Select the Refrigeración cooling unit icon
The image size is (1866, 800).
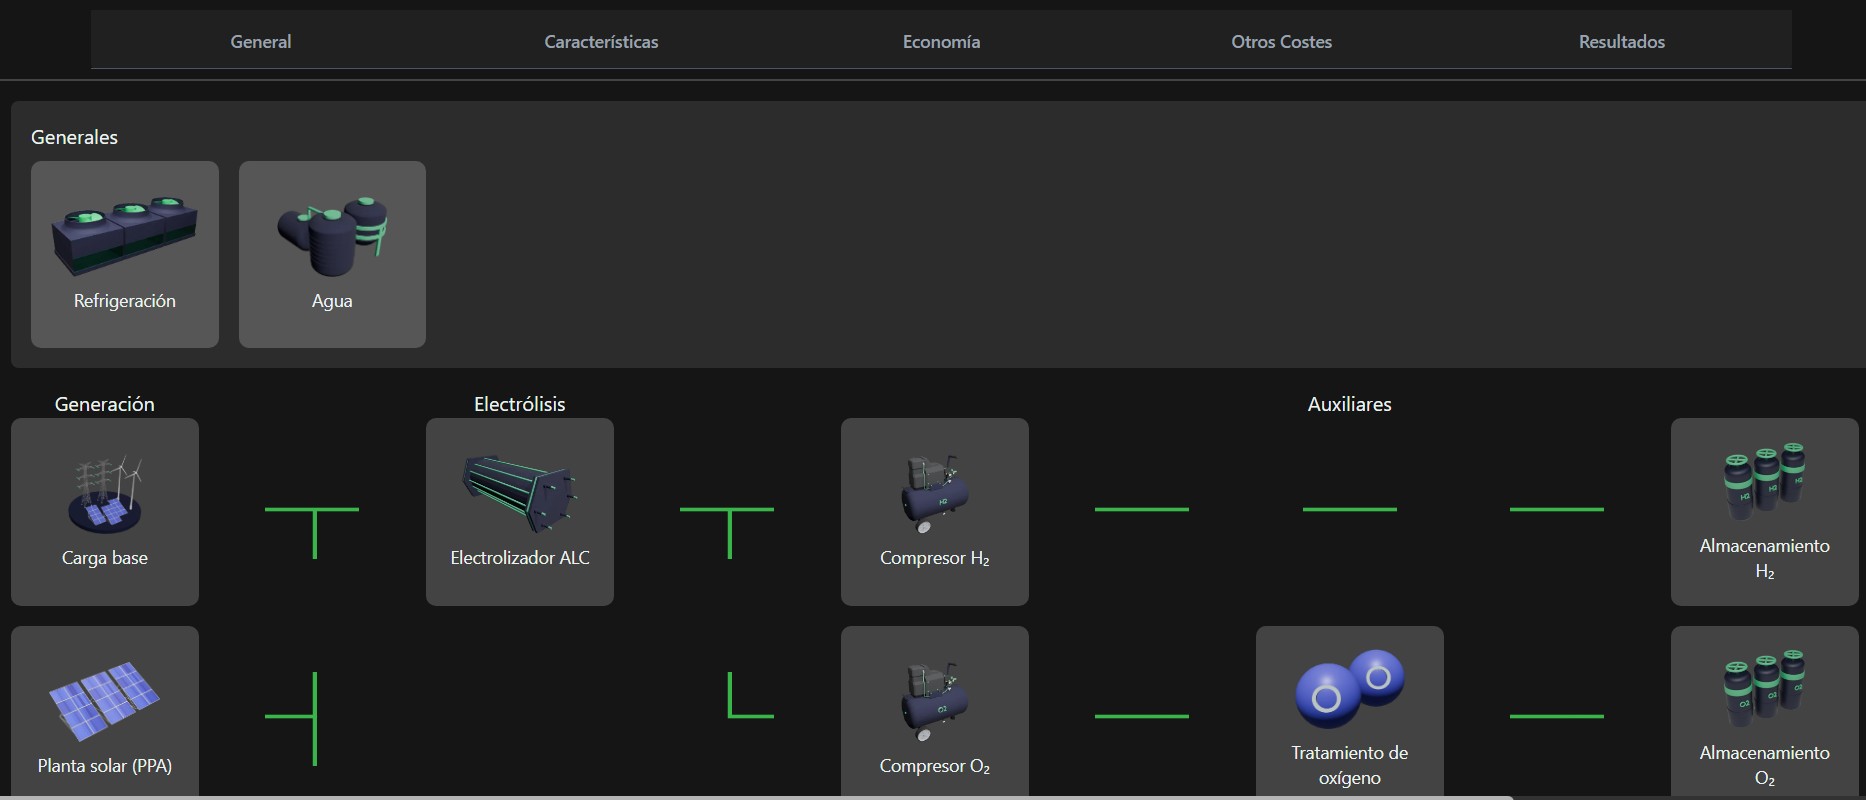124,236
